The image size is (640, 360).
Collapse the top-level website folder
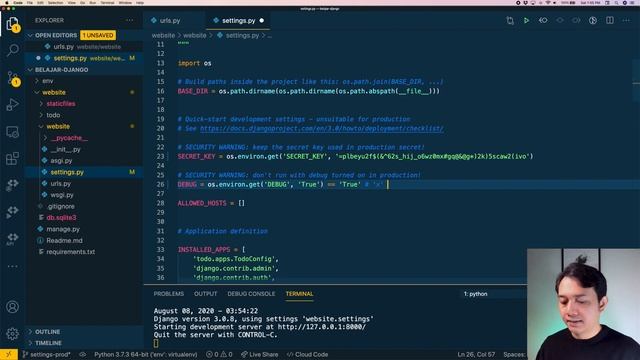point(84,92)
